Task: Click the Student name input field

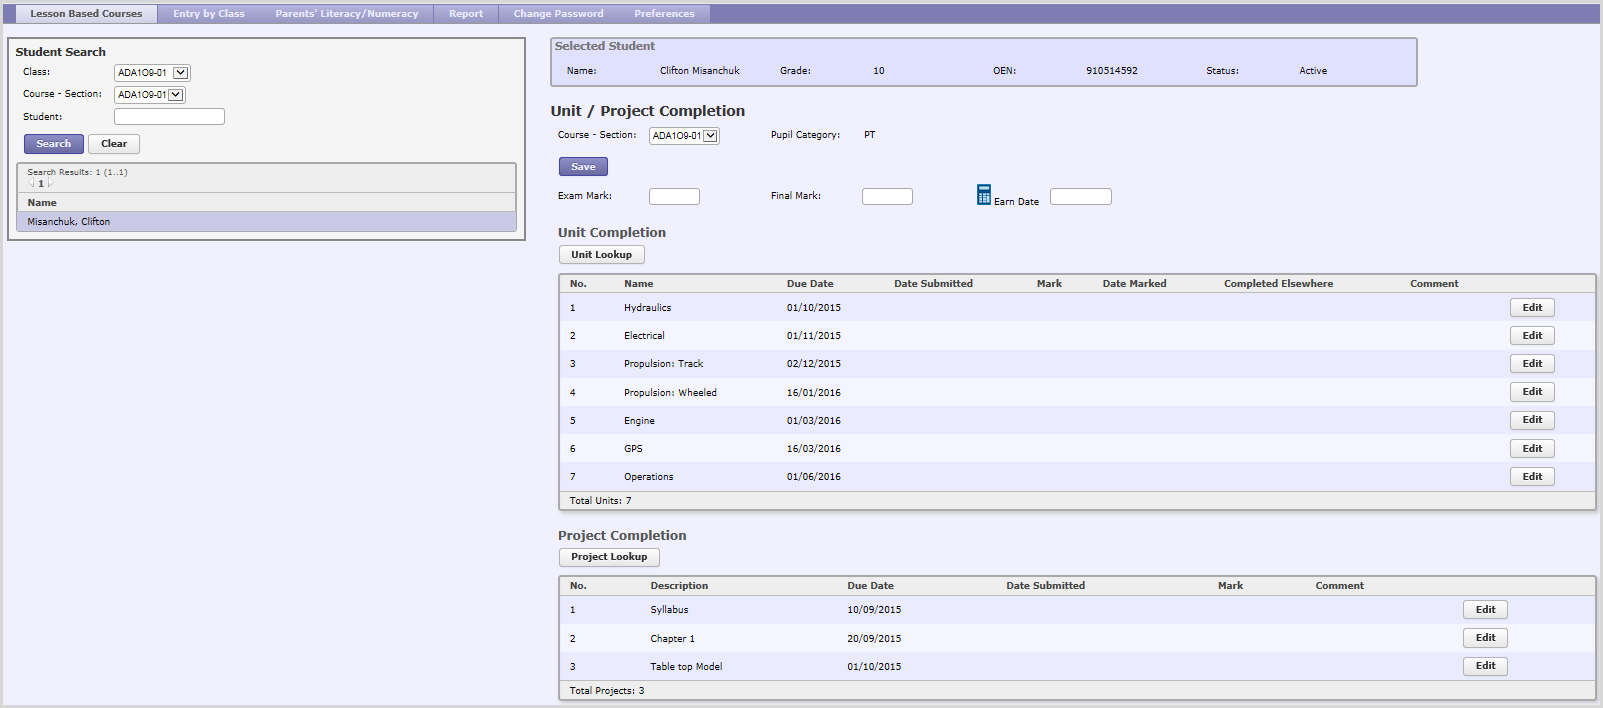Action: click(x=169, y=117)
